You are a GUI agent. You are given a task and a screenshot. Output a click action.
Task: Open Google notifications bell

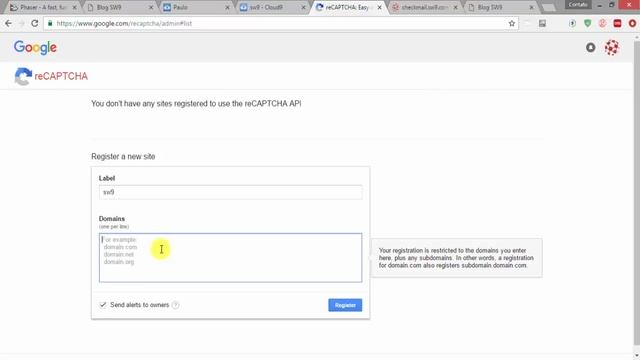point(590,48)
